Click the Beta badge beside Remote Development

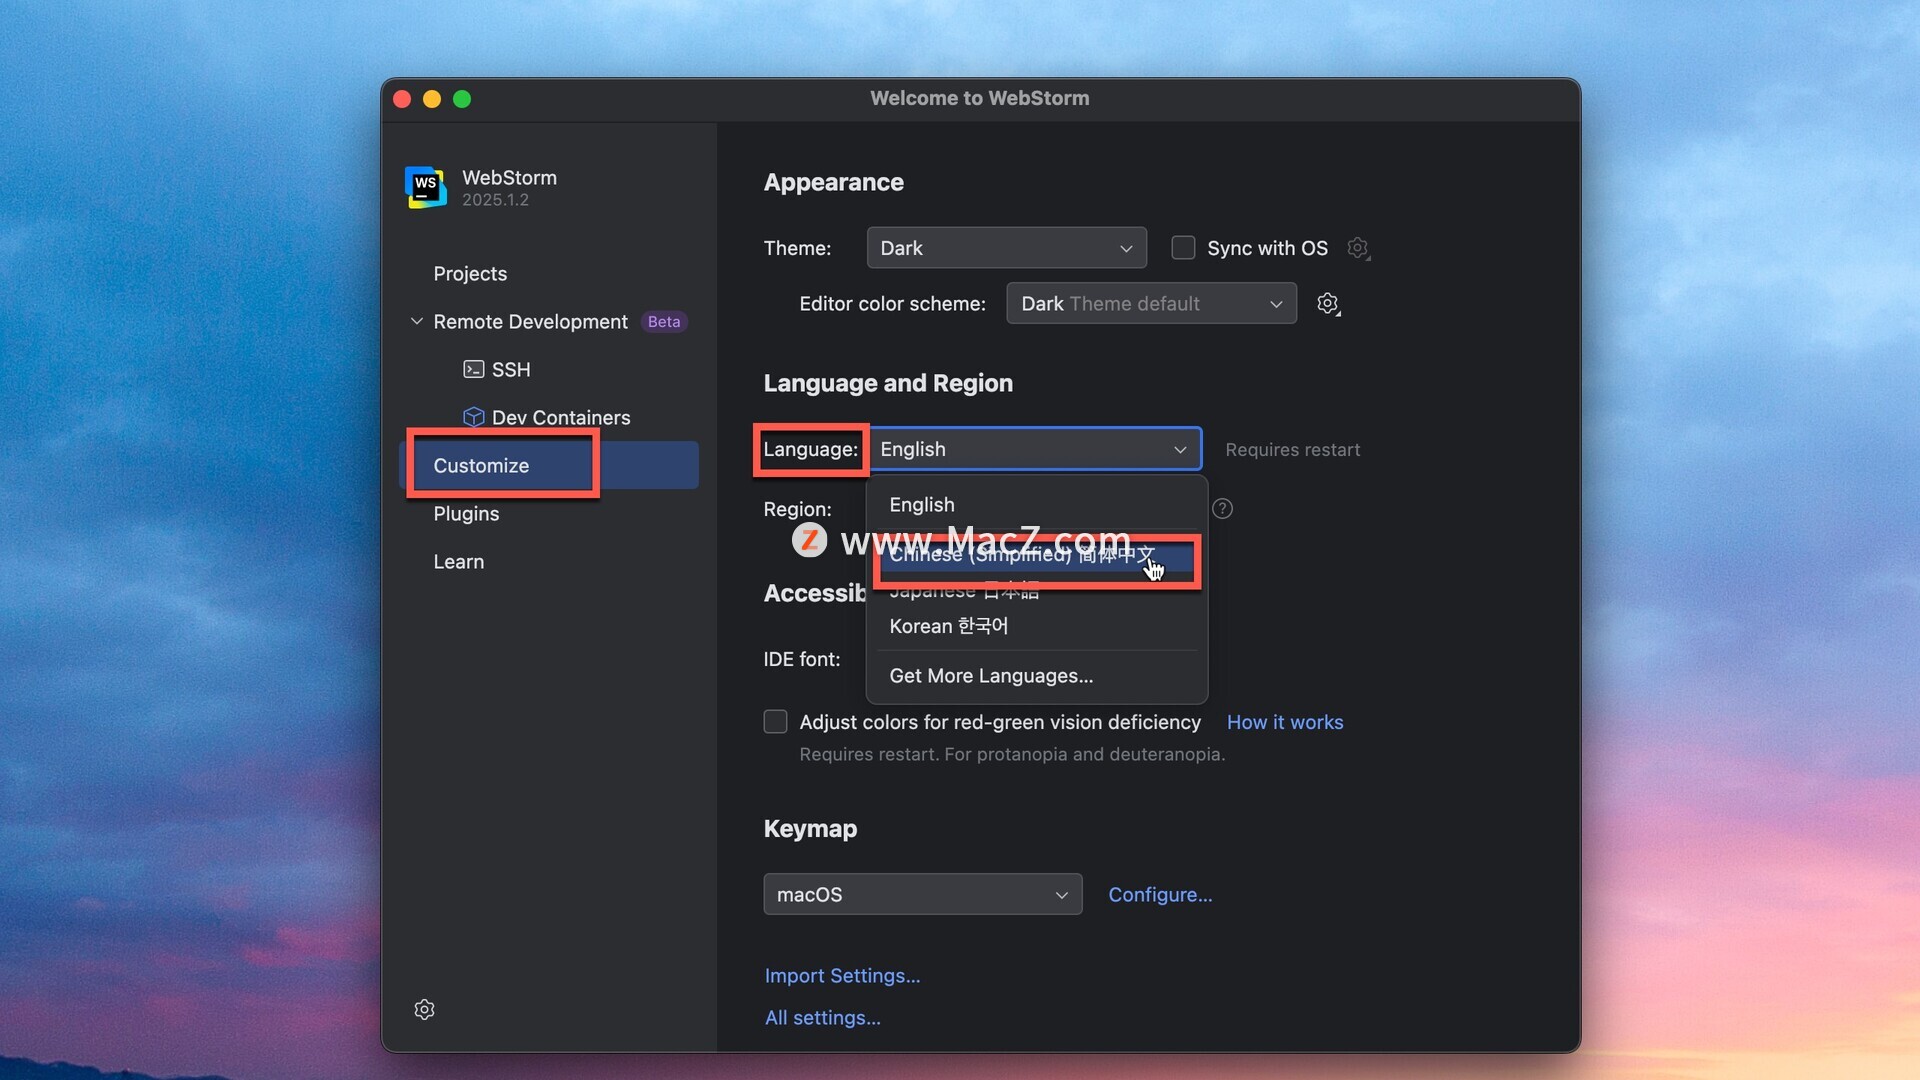664,322
